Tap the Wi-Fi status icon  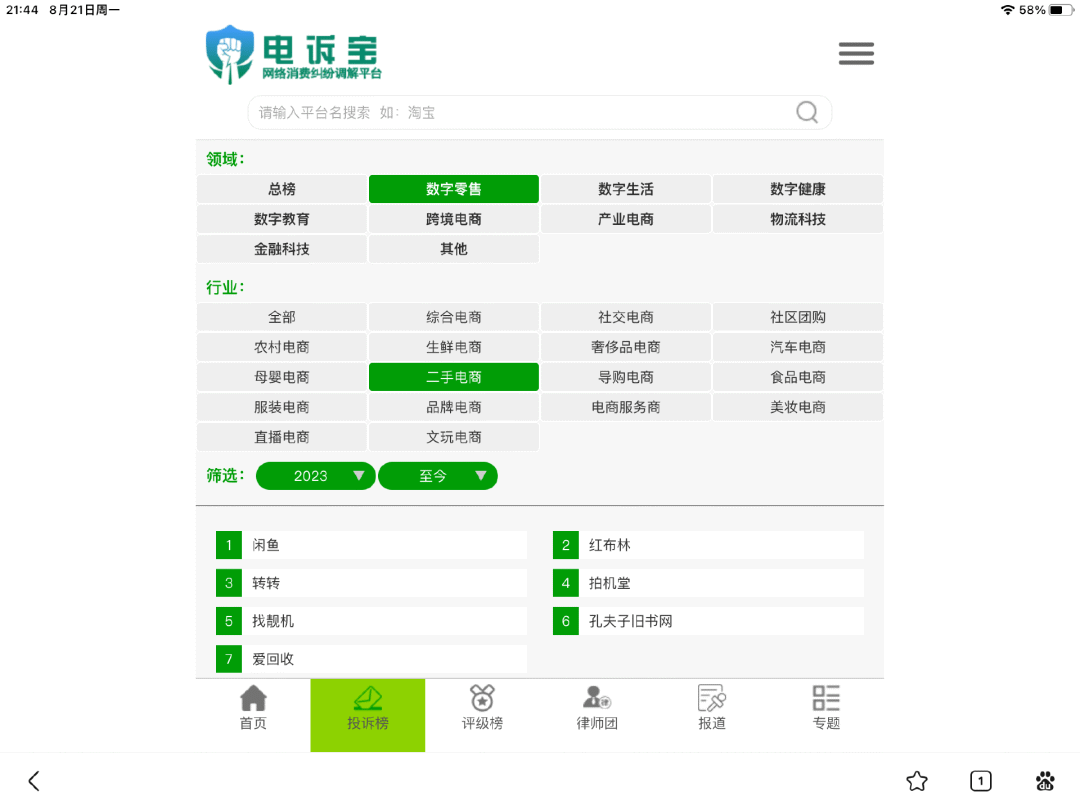click(x=1008, y=10)
